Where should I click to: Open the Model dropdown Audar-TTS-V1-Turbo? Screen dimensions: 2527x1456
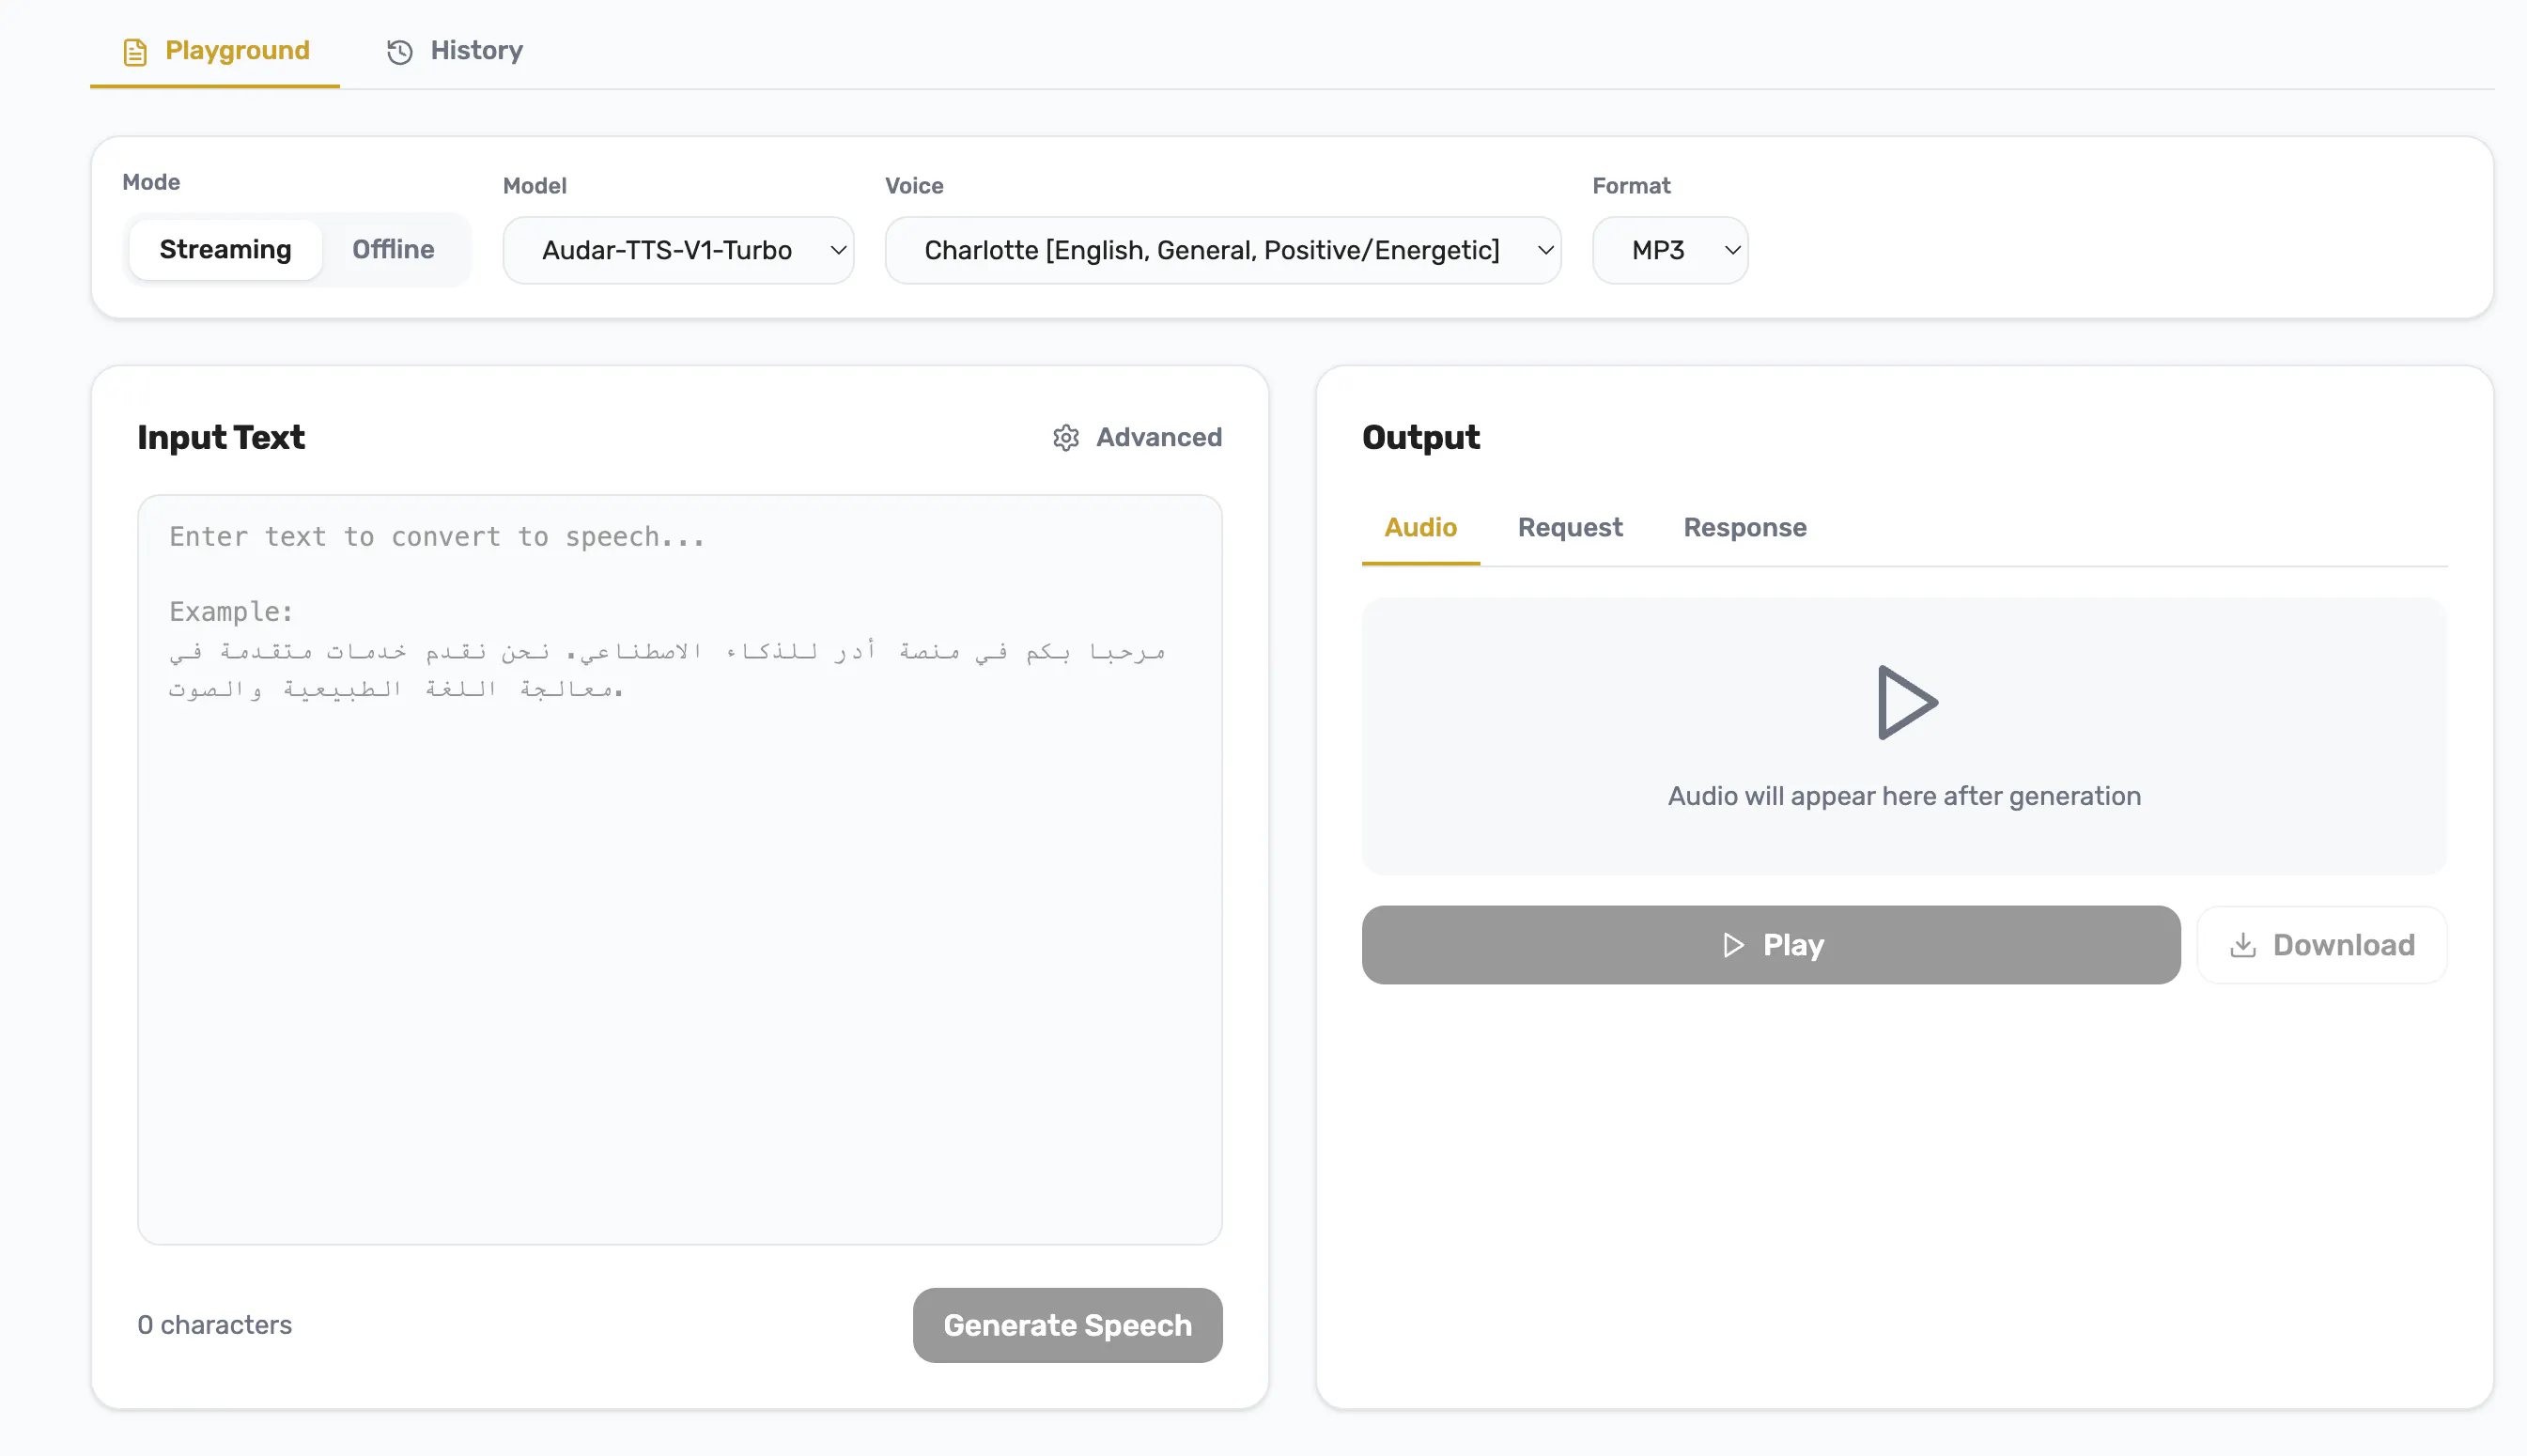coord(678,250)
